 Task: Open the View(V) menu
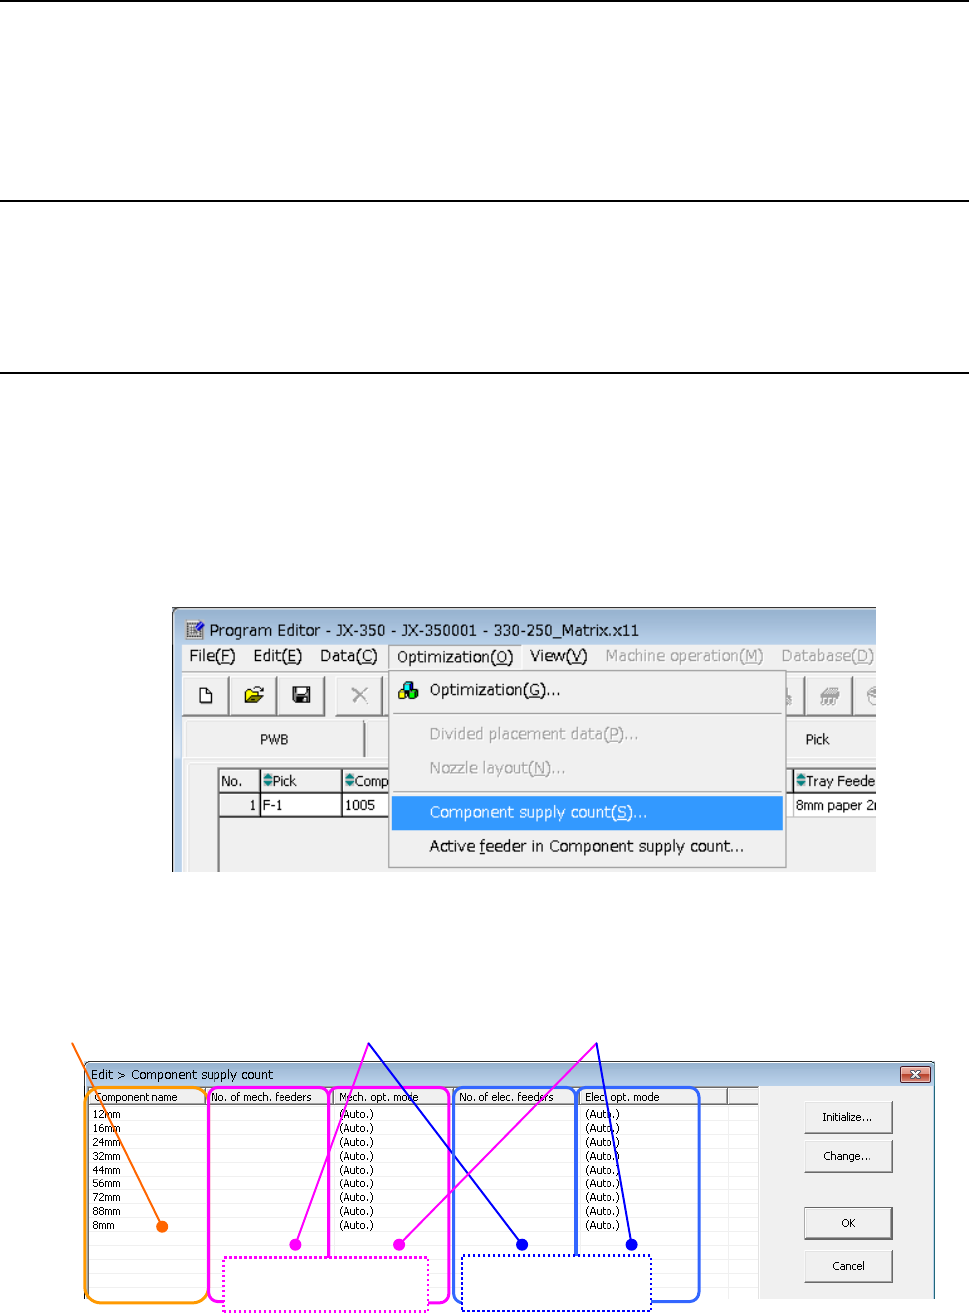coord(558,656)
